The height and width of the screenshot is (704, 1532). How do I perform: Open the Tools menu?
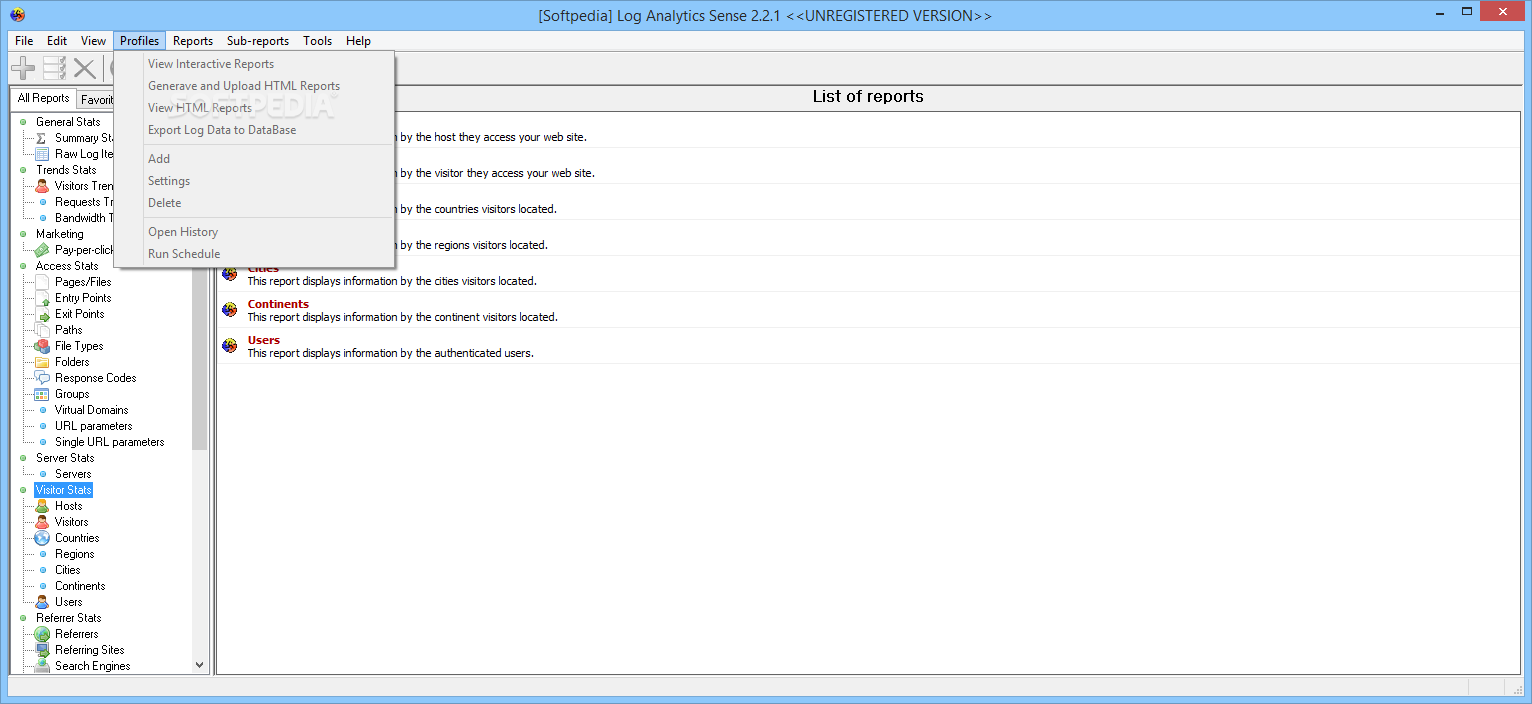(318, 41)
